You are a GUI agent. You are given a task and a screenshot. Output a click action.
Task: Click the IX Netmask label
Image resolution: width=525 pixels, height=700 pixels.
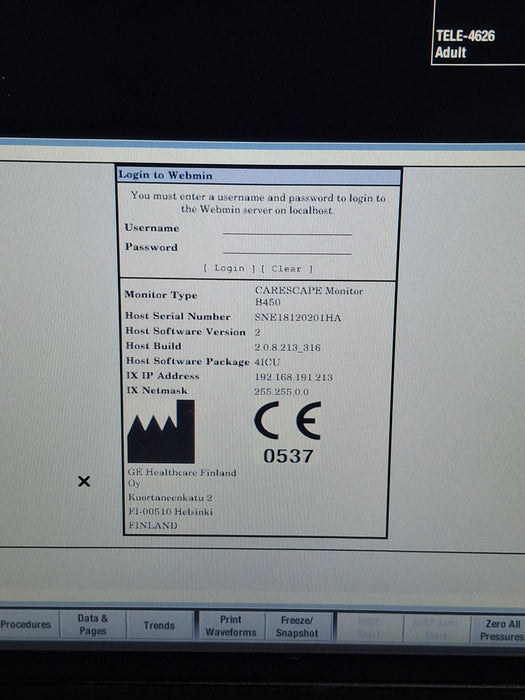(x=157, y=390)
